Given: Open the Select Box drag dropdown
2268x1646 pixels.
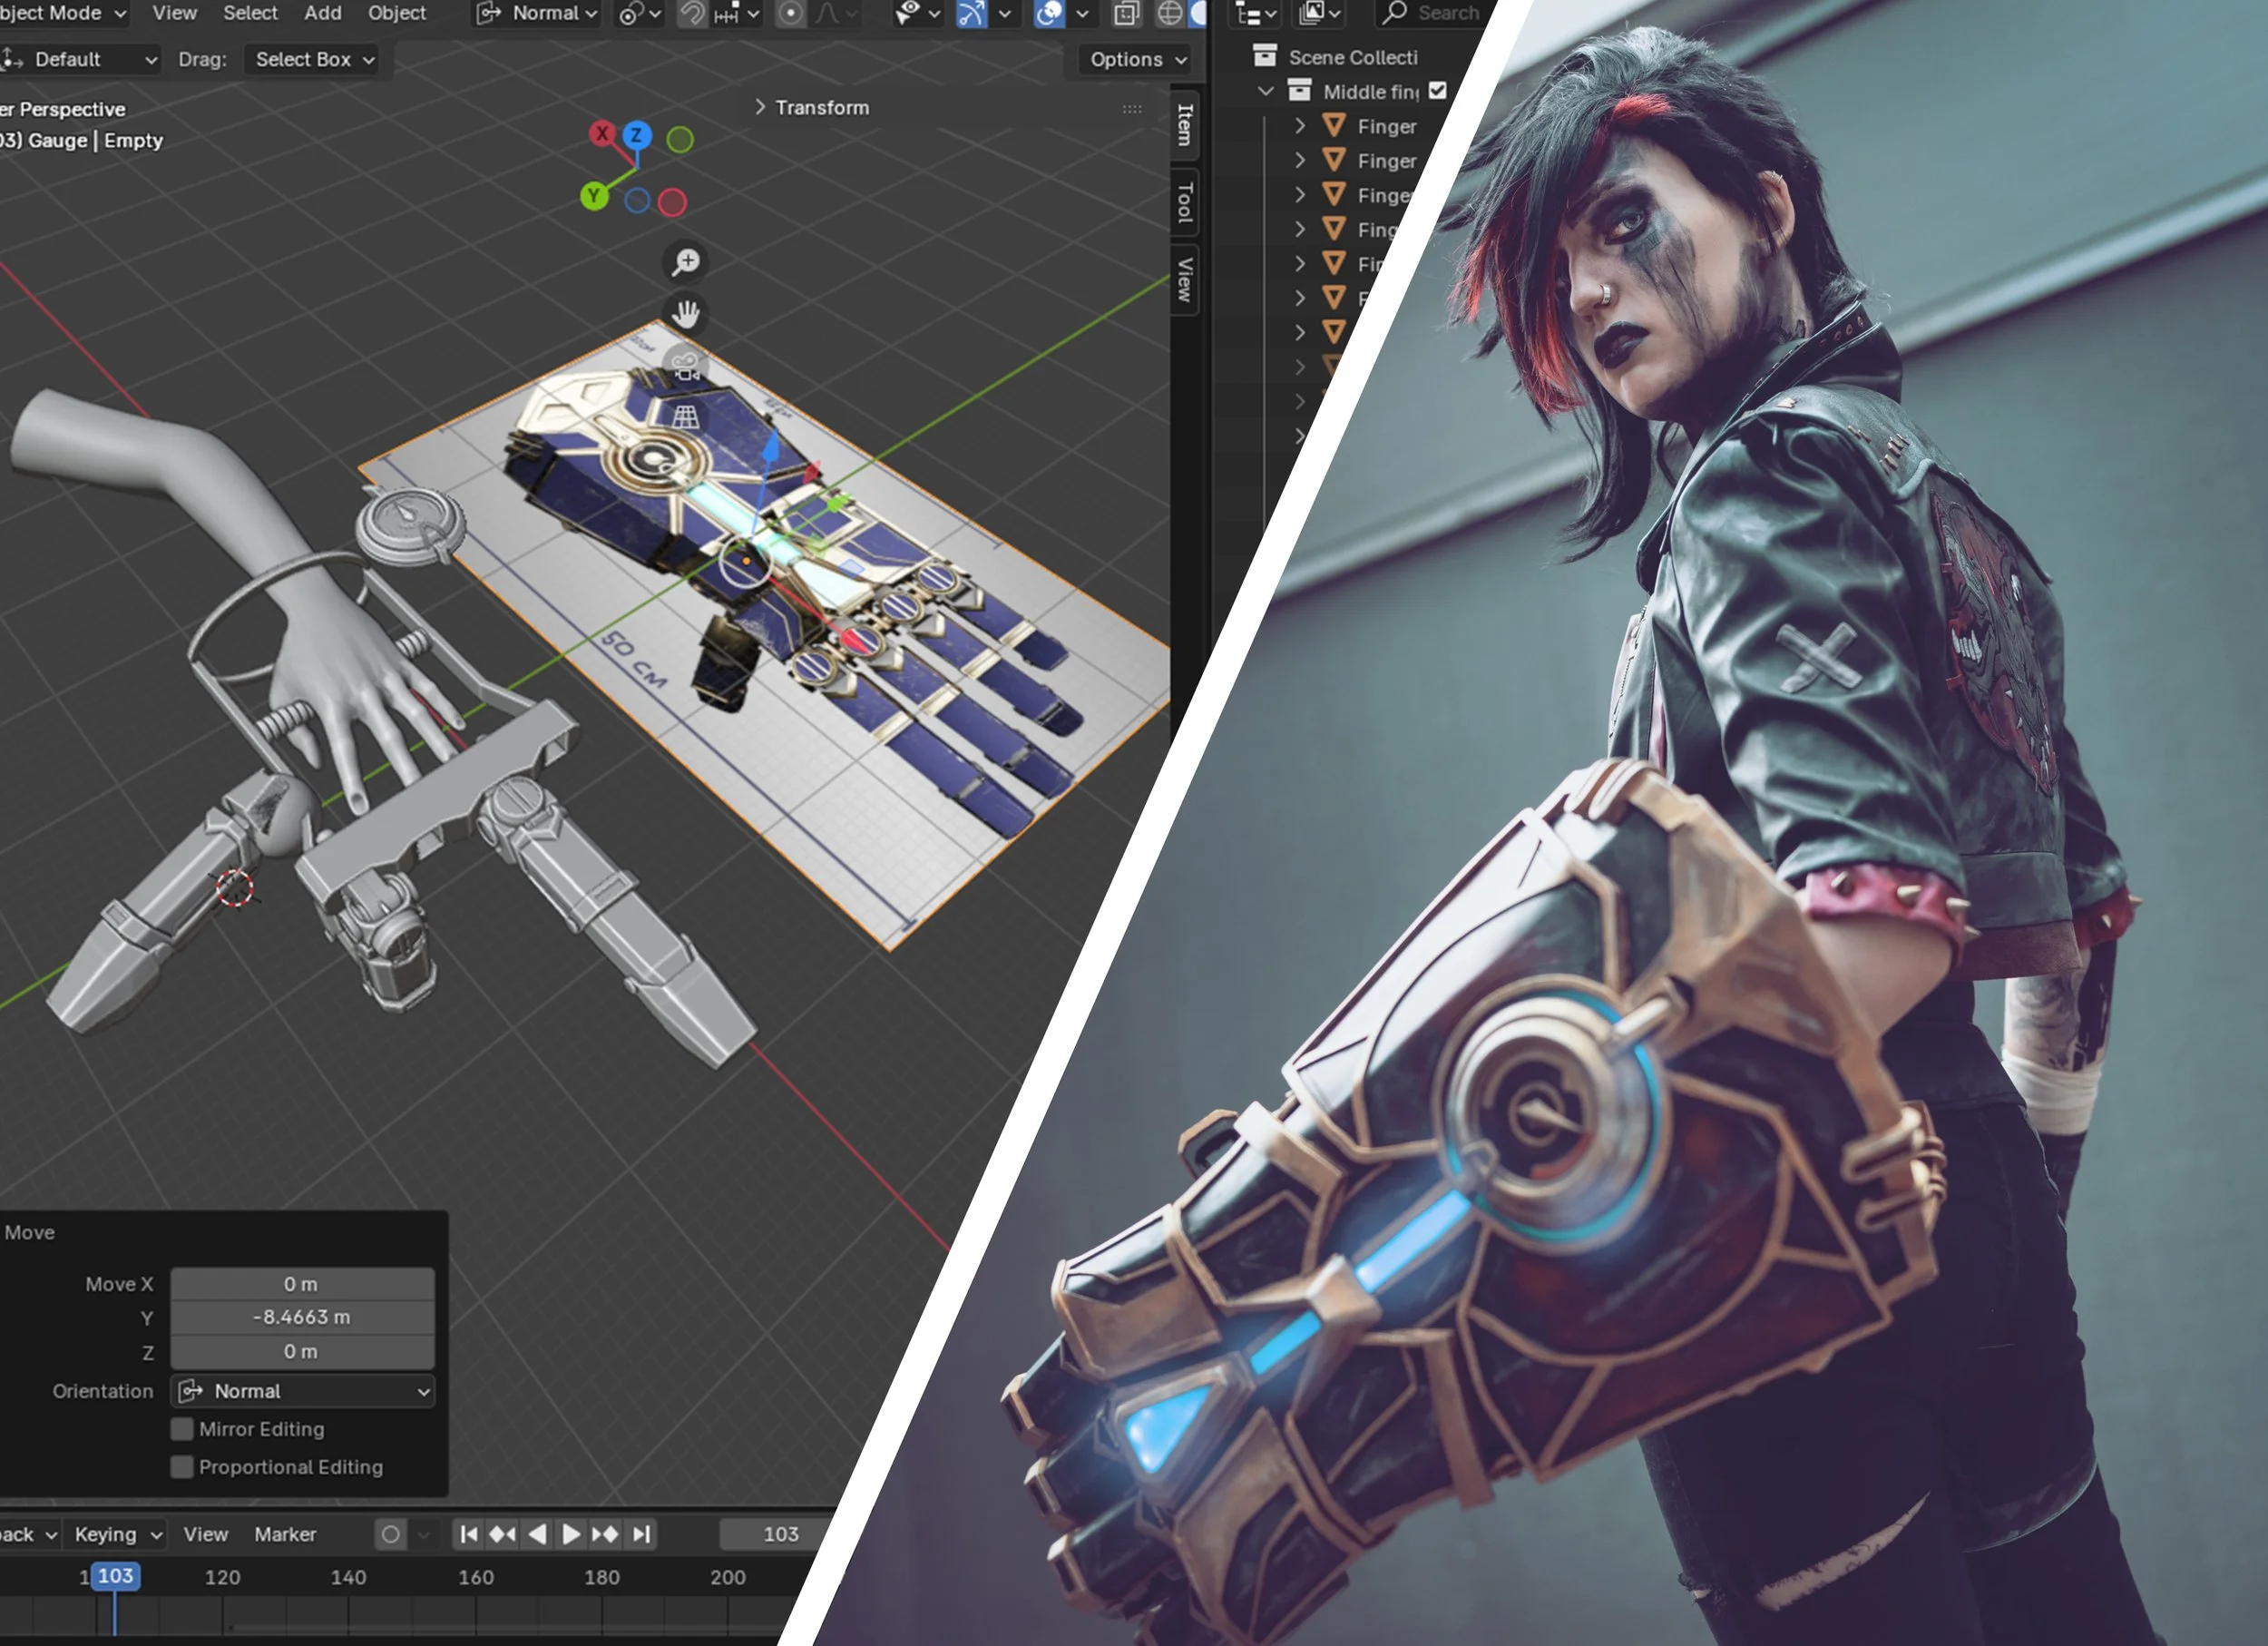Looking at the screenshot, I should (313, 60).
